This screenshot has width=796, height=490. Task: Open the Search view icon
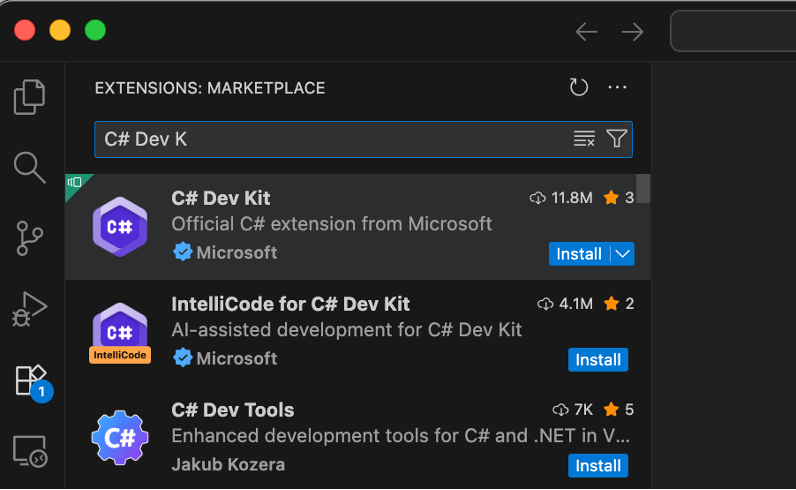(x=30, y=167)
